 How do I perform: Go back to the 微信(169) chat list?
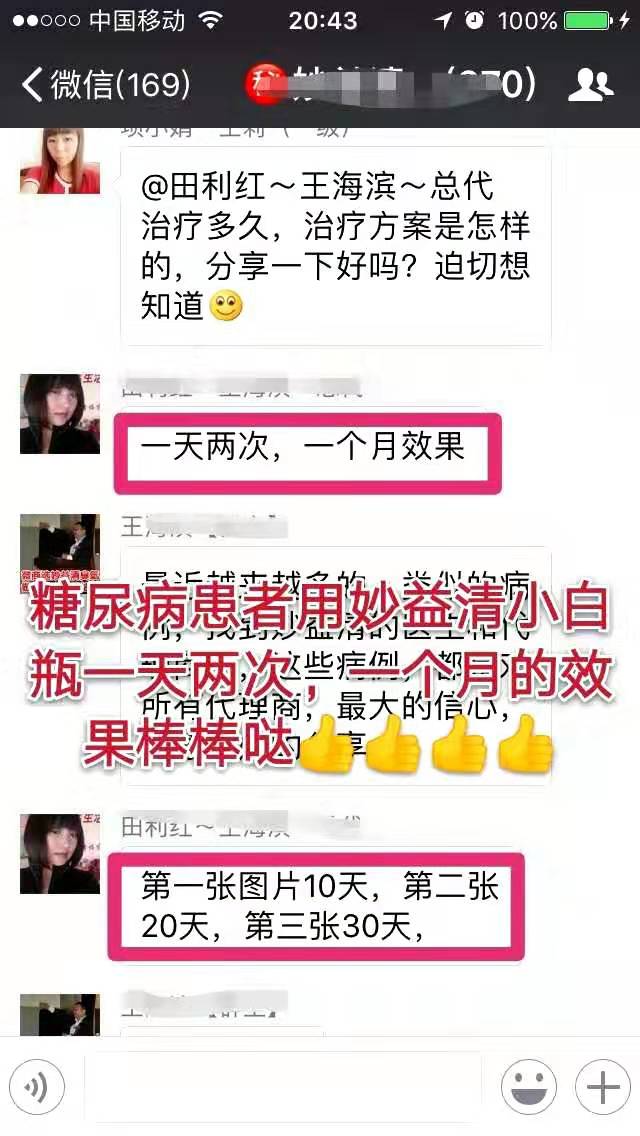tap(106, 85)
